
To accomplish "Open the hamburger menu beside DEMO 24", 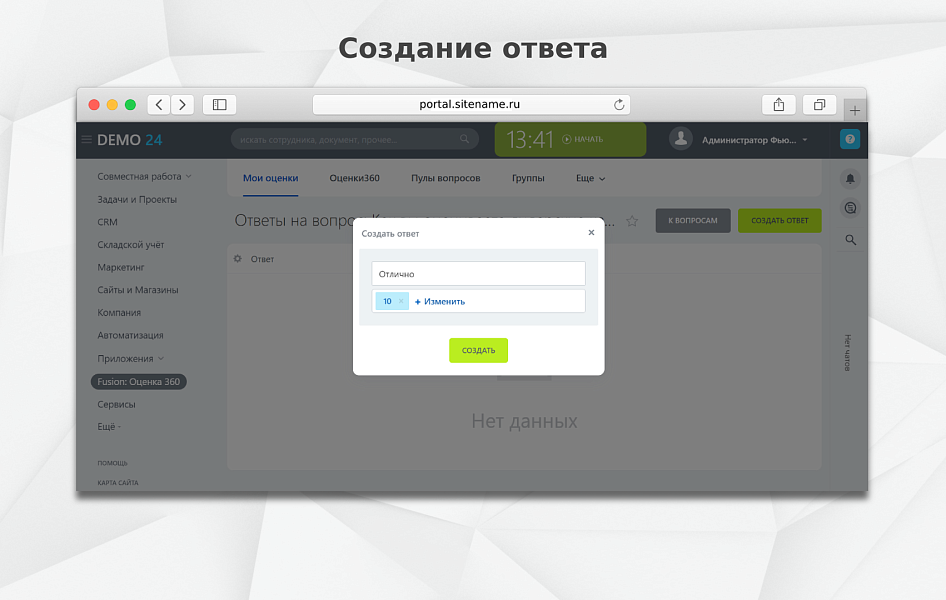I will point(88,140).
